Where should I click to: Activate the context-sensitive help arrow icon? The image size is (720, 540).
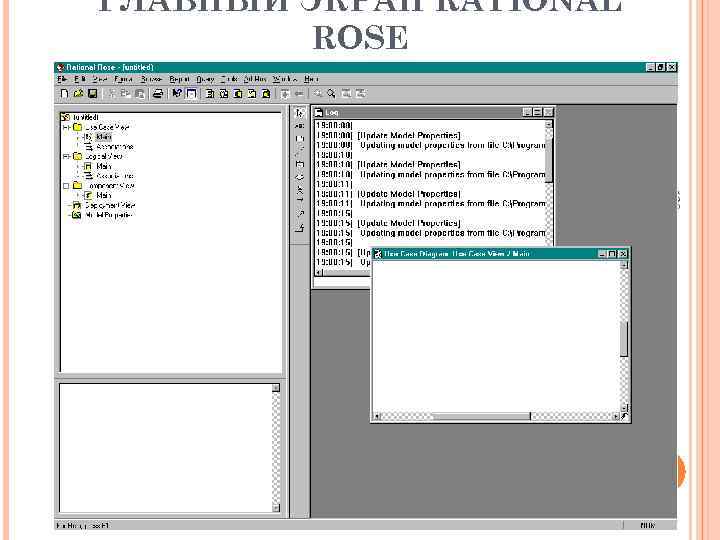click(x=177, y=94)
